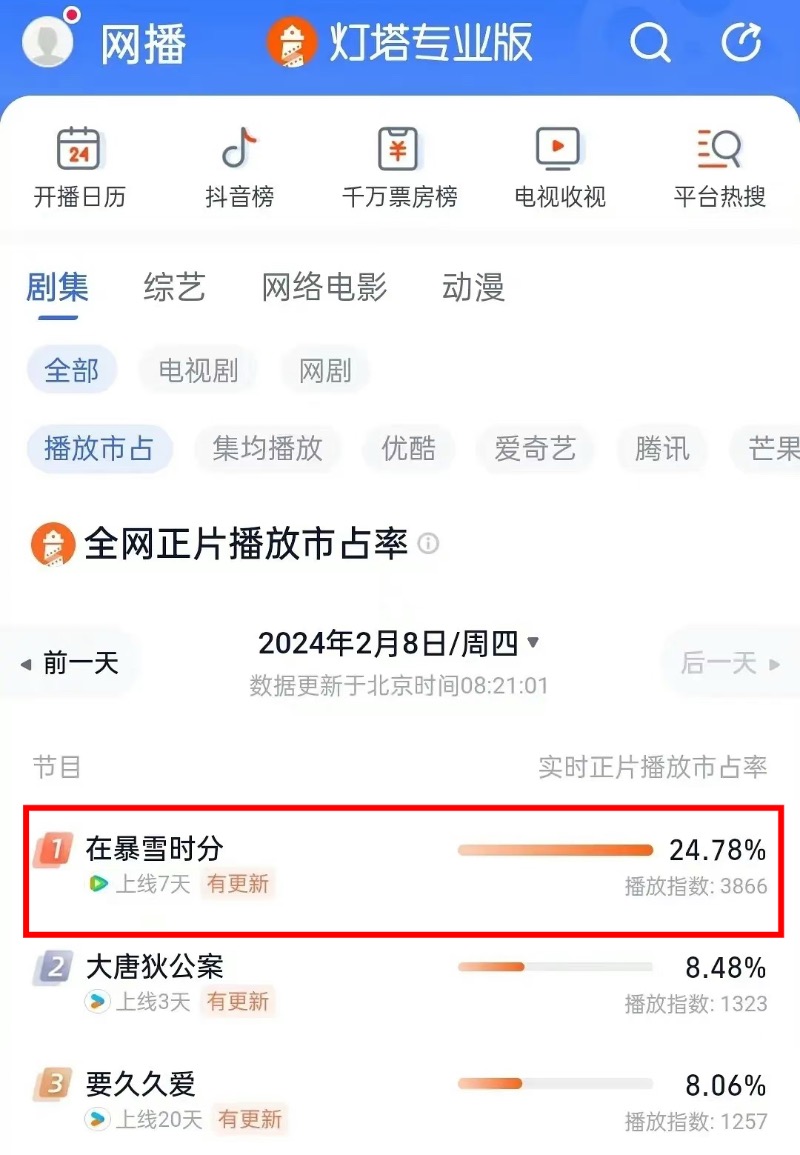The width and height of the screenshot is (800, 1155).
Task: Select the 集均播放 filter chip
Action: (267, 448)
